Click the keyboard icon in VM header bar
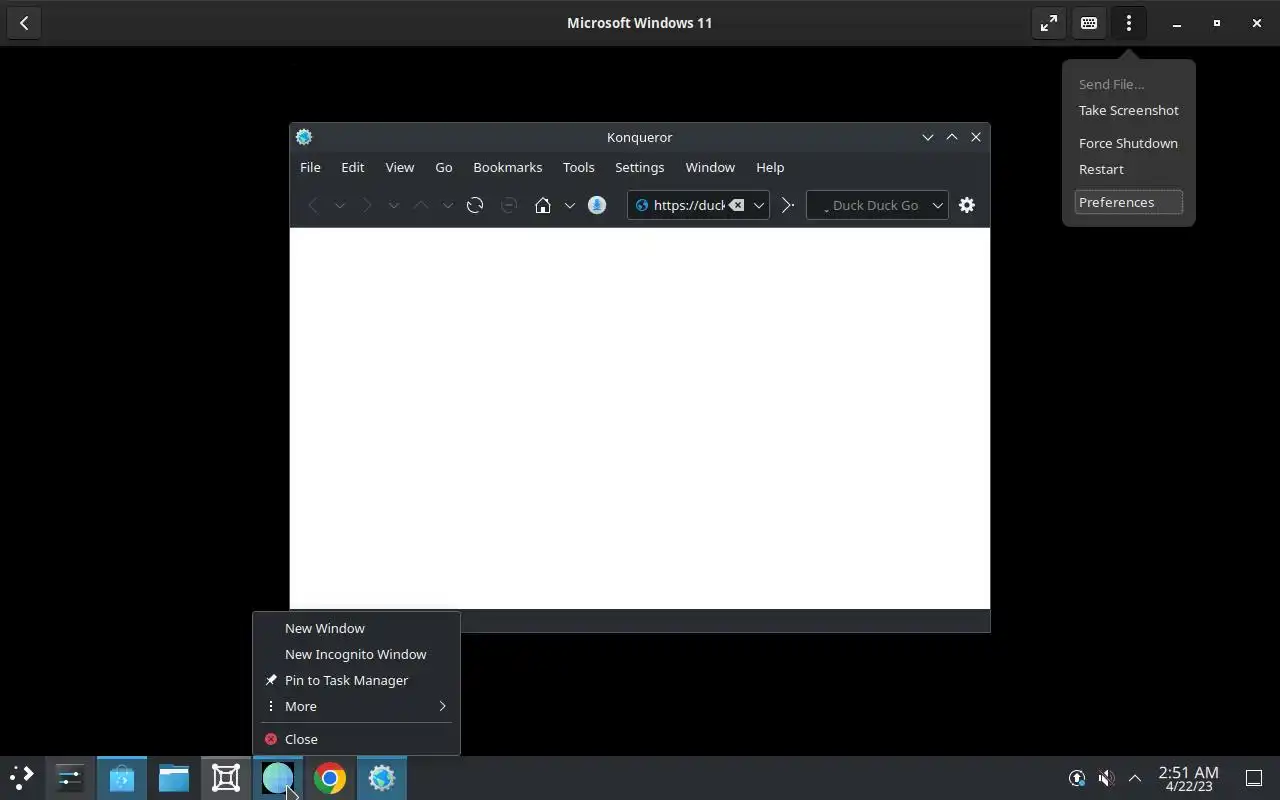Viewport: 1280px width, 800px height. [1089, 23]
